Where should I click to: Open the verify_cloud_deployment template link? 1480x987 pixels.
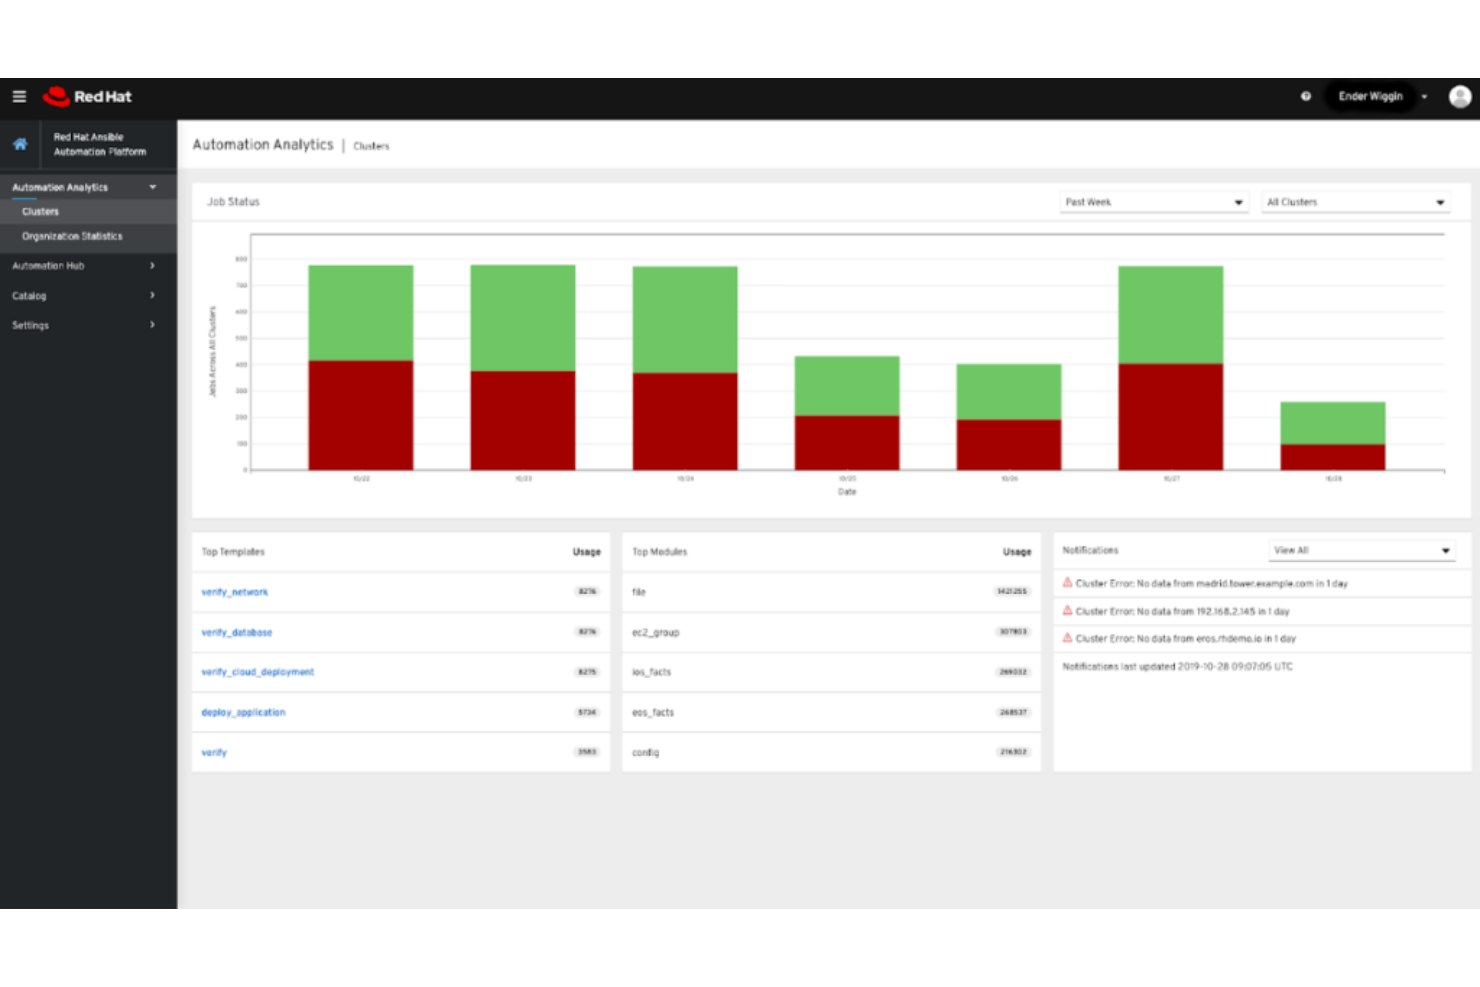258,672
